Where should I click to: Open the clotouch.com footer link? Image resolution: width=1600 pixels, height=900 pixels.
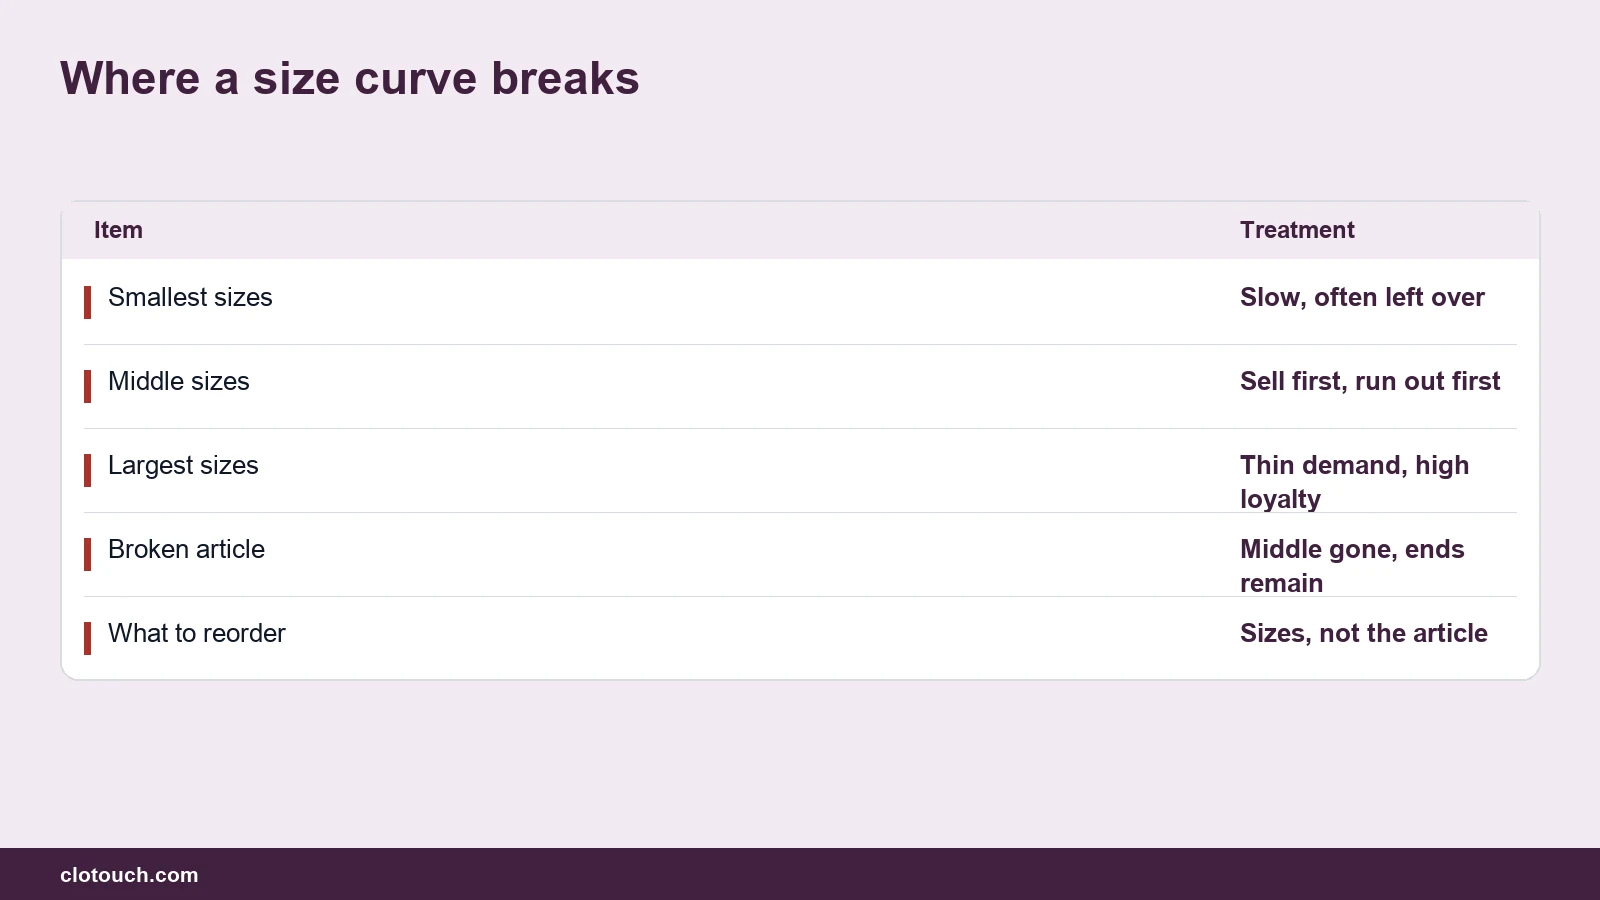[x=129, y=875]
